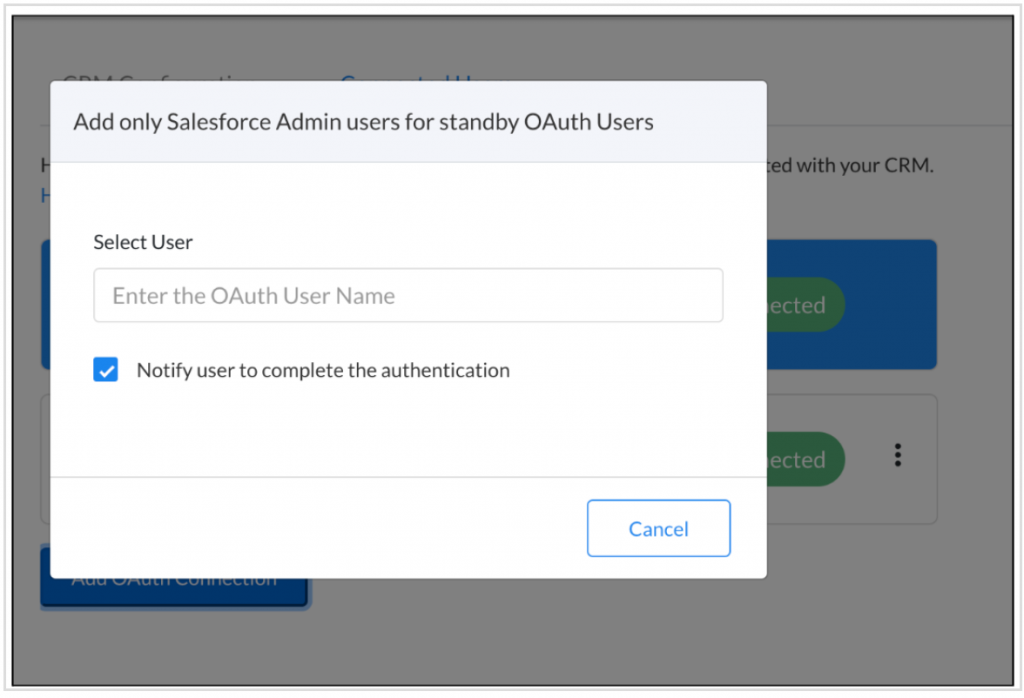Image resolution: width=1024 pixels, height=698 pixels.
Task: Click the grey header bar right of the dialog title
Action: [x=710, y=122]
